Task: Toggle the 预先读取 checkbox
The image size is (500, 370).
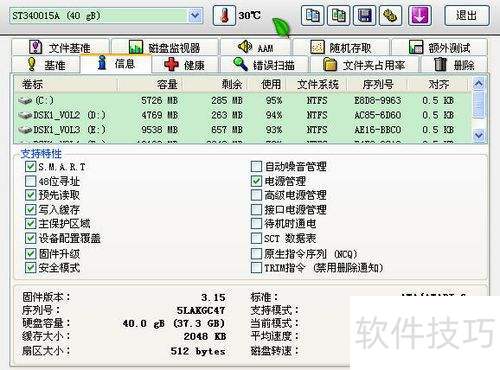Action: coord(30,195)
